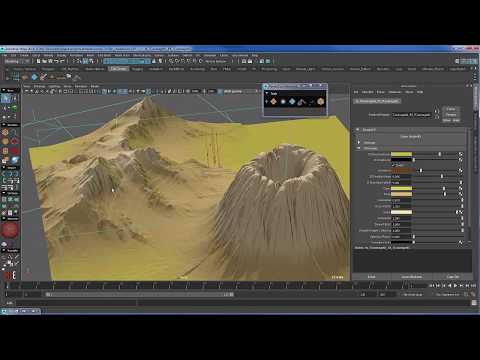Click the Load Attributes button
The height and width of the screenshot is (360, 480).
pos(412,277)
